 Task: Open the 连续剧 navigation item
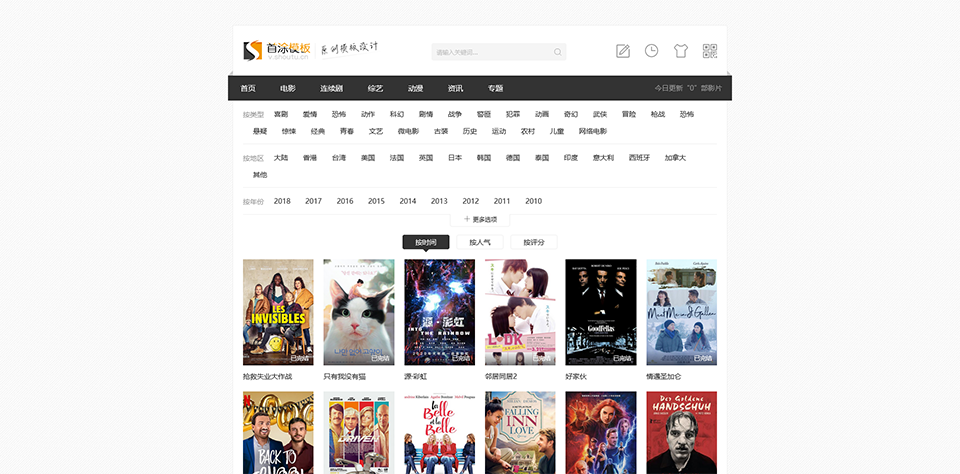point(331,88)
